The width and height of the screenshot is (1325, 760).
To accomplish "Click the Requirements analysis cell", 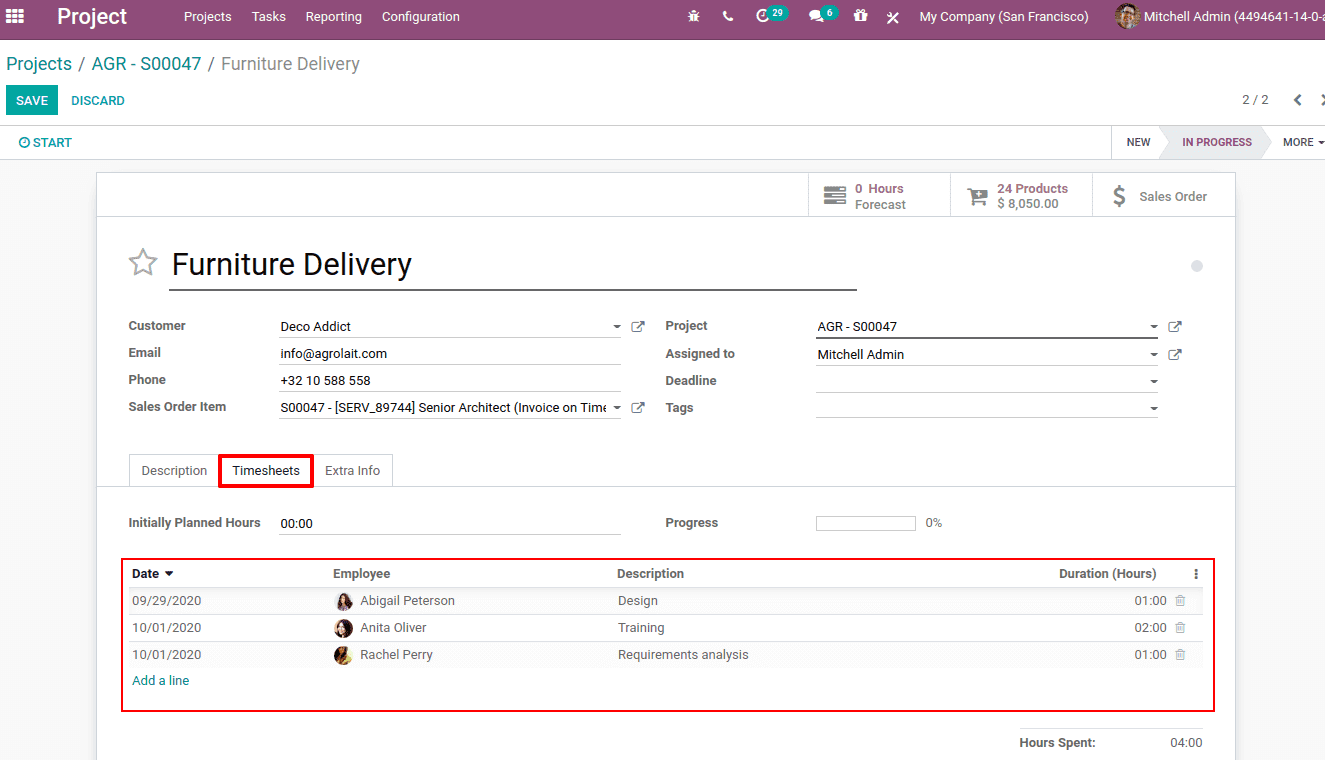I will 683,655.
